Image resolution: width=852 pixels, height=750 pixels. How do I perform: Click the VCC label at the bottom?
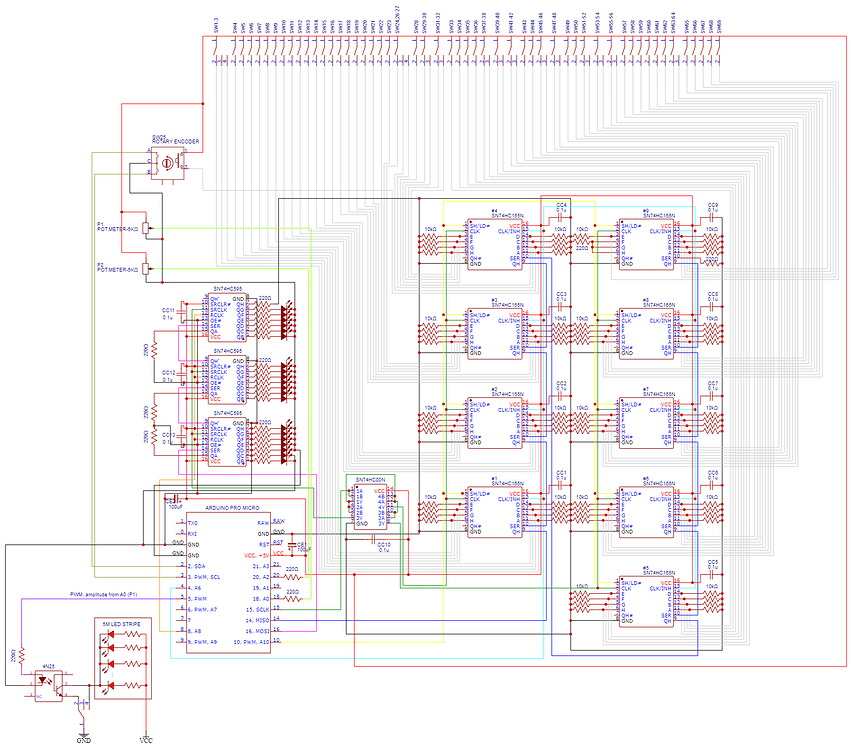[x=146, y=738]
